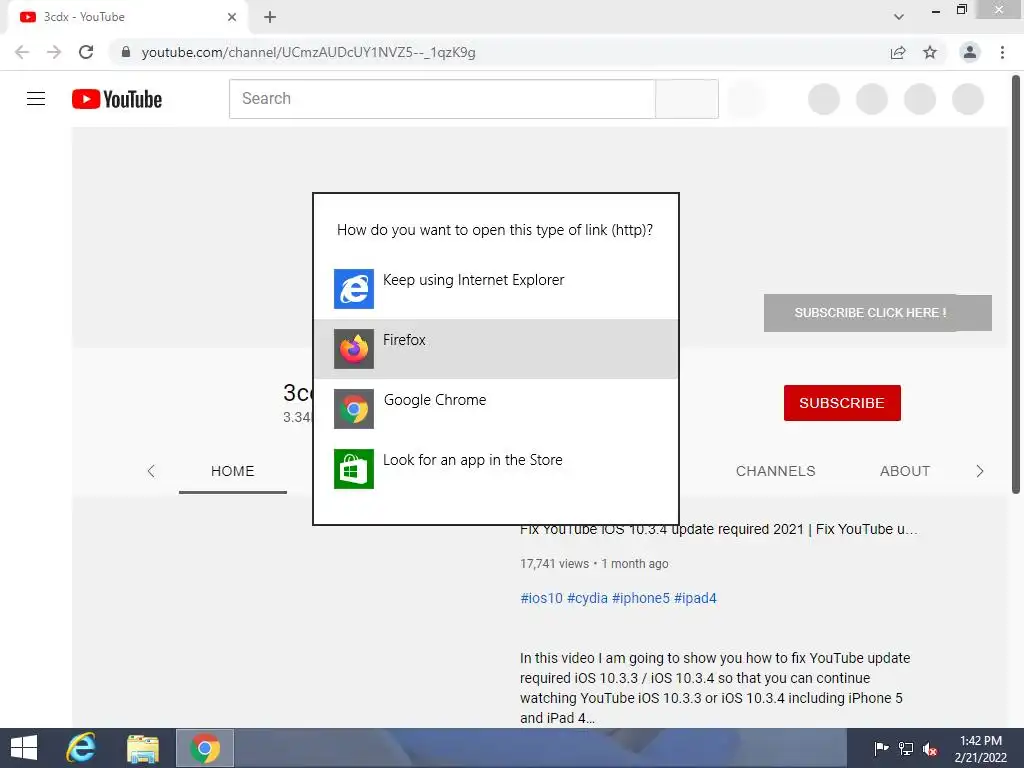Reload the page with the refresh icon
1024x768 pixels.
86,52
